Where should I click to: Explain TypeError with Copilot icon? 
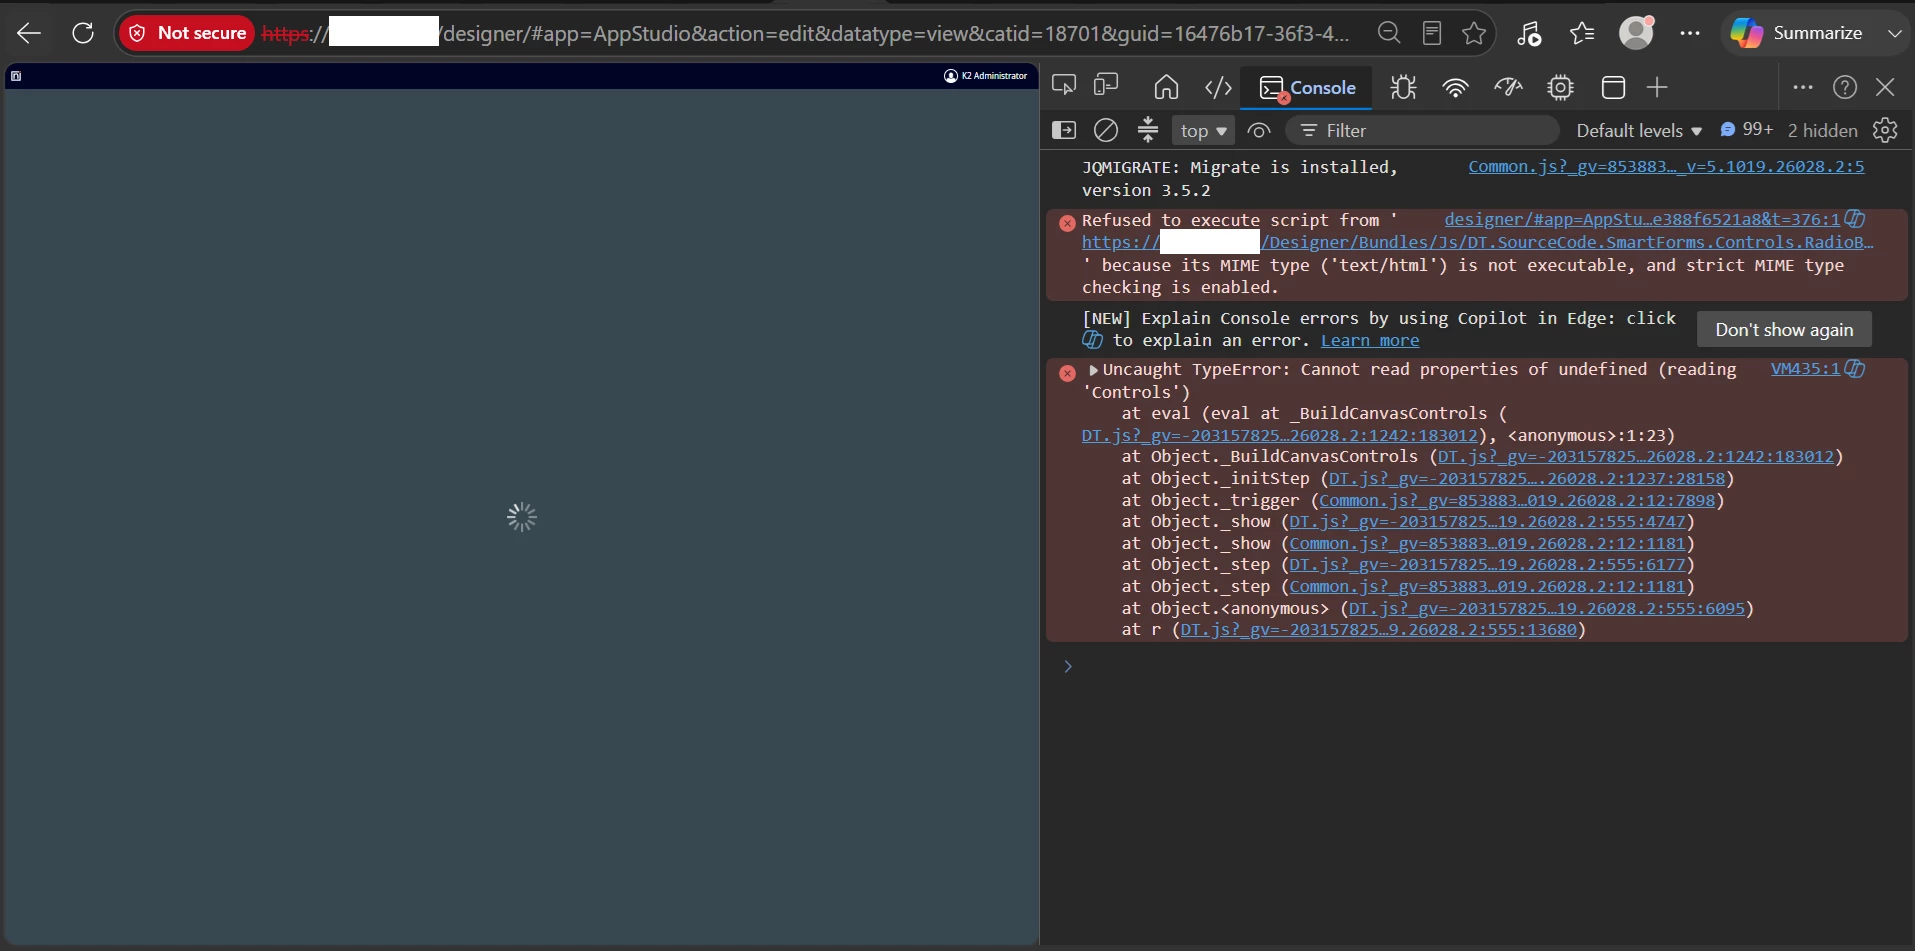click(1855, 369)
